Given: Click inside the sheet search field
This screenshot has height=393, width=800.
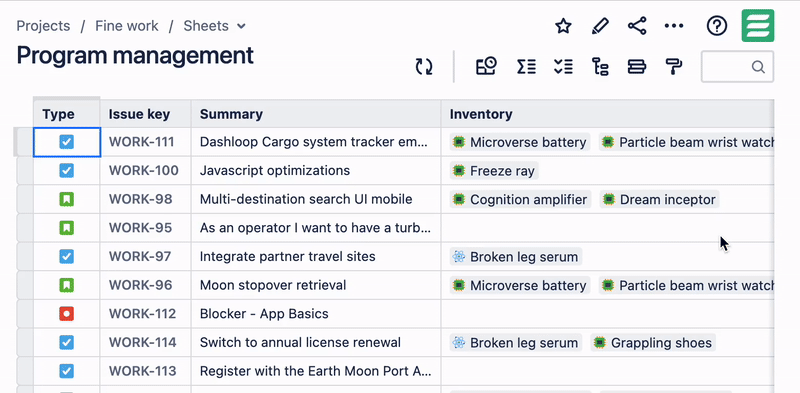Looking at the screenshot, I should [x=737, y=67].
